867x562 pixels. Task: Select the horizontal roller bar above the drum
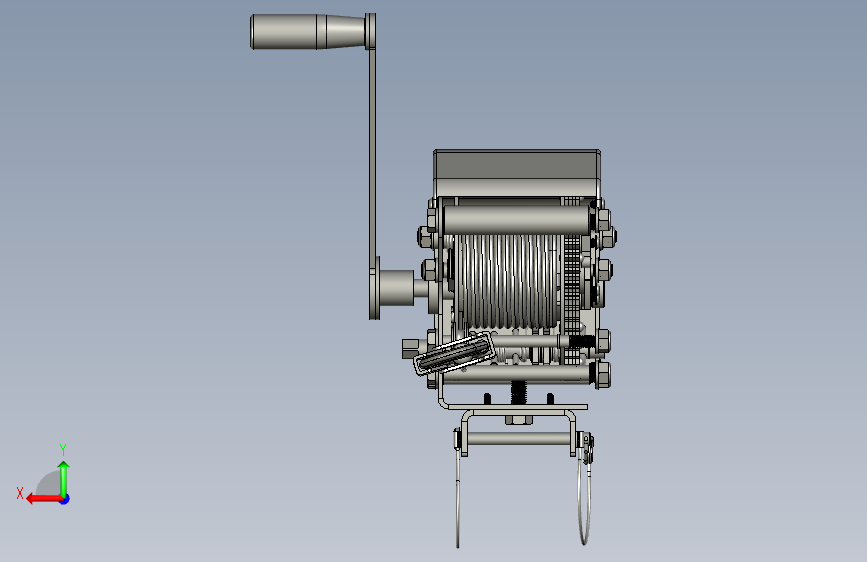[x=516, y=220]
